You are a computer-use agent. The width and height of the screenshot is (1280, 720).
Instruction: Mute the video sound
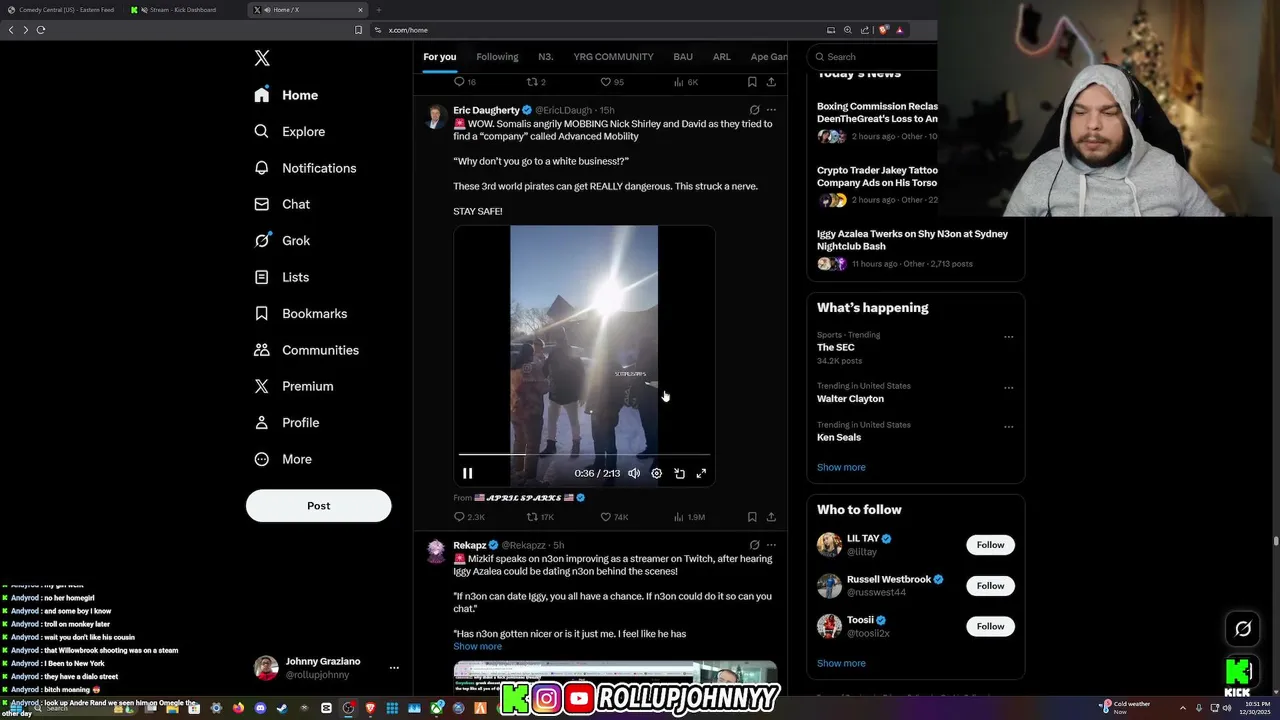click(634, 473)
